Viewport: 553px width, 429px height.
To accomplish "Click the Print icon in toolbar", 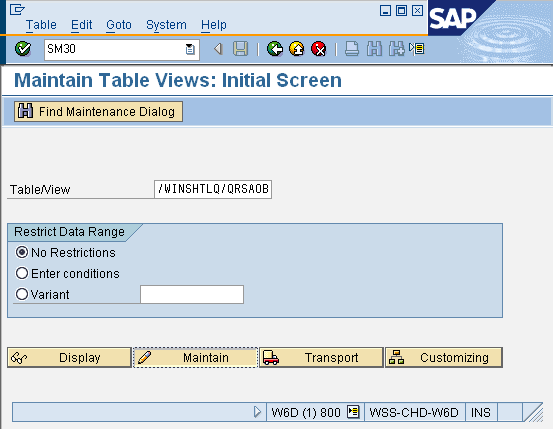I will 352,49.
